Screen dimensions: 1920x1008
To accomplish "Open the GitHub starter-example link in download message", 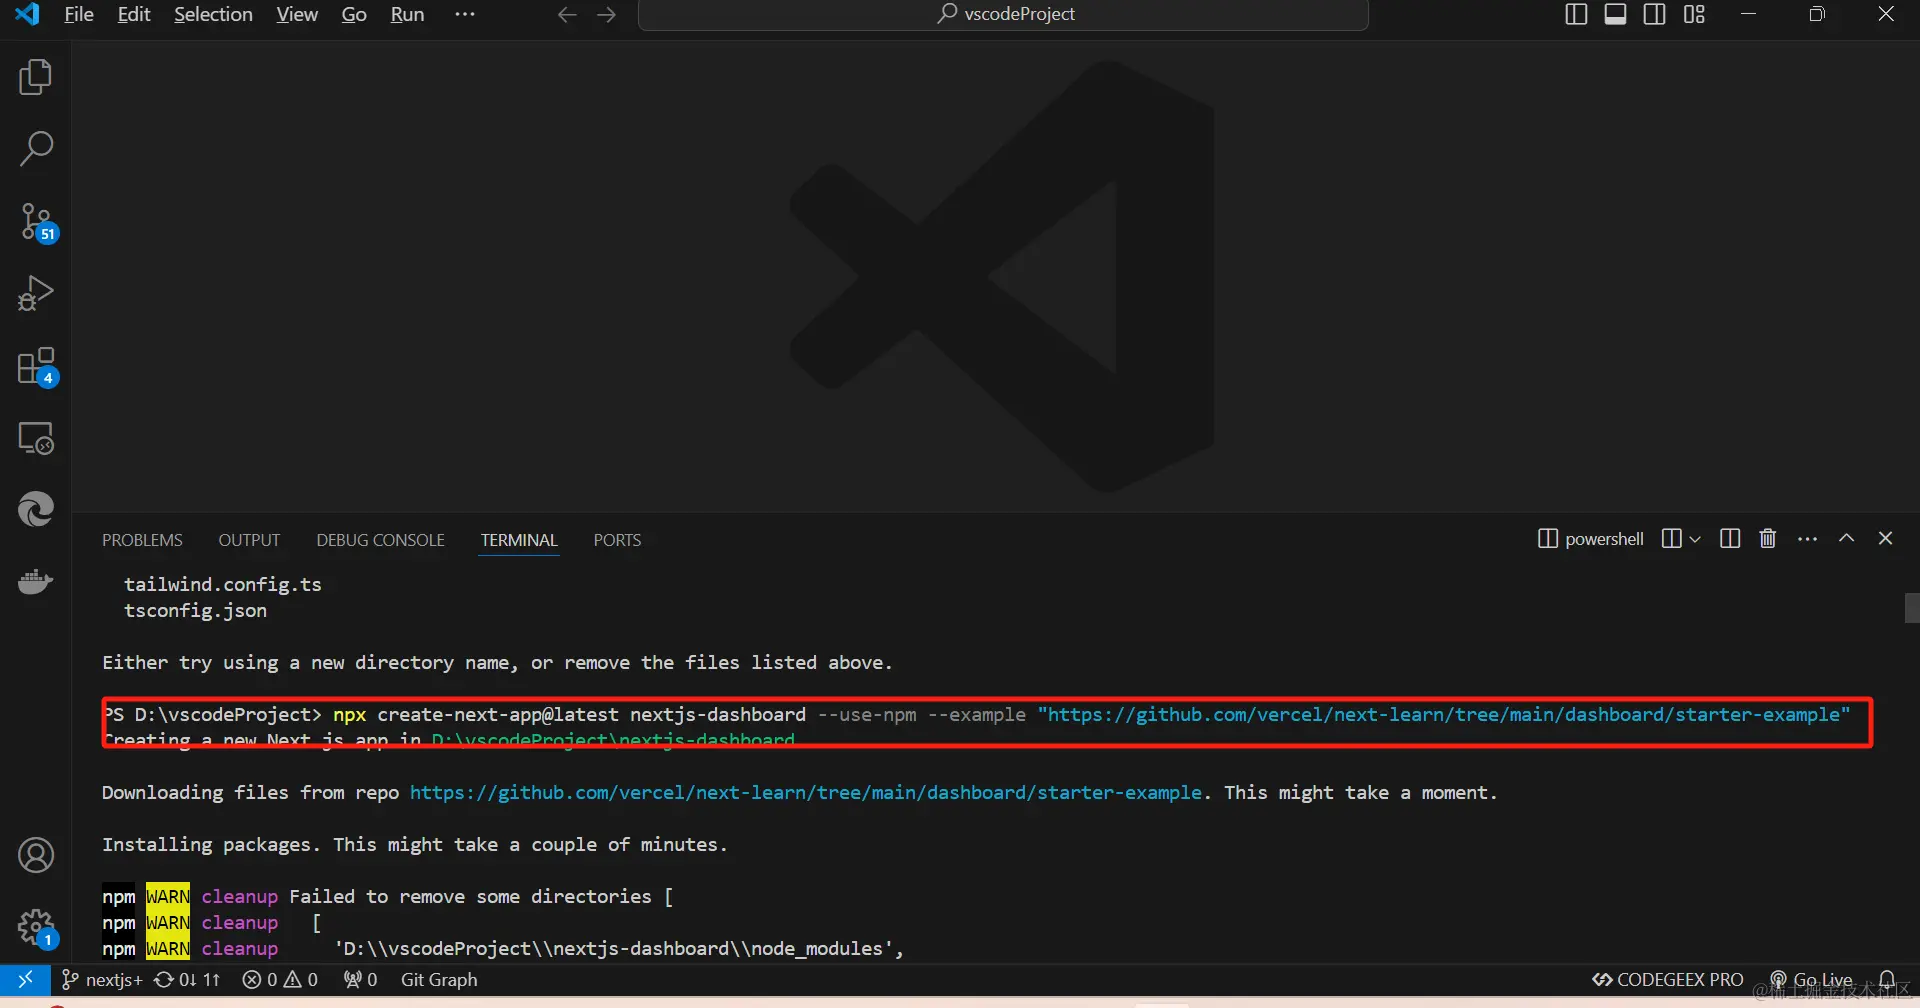I will click(805, 793).
